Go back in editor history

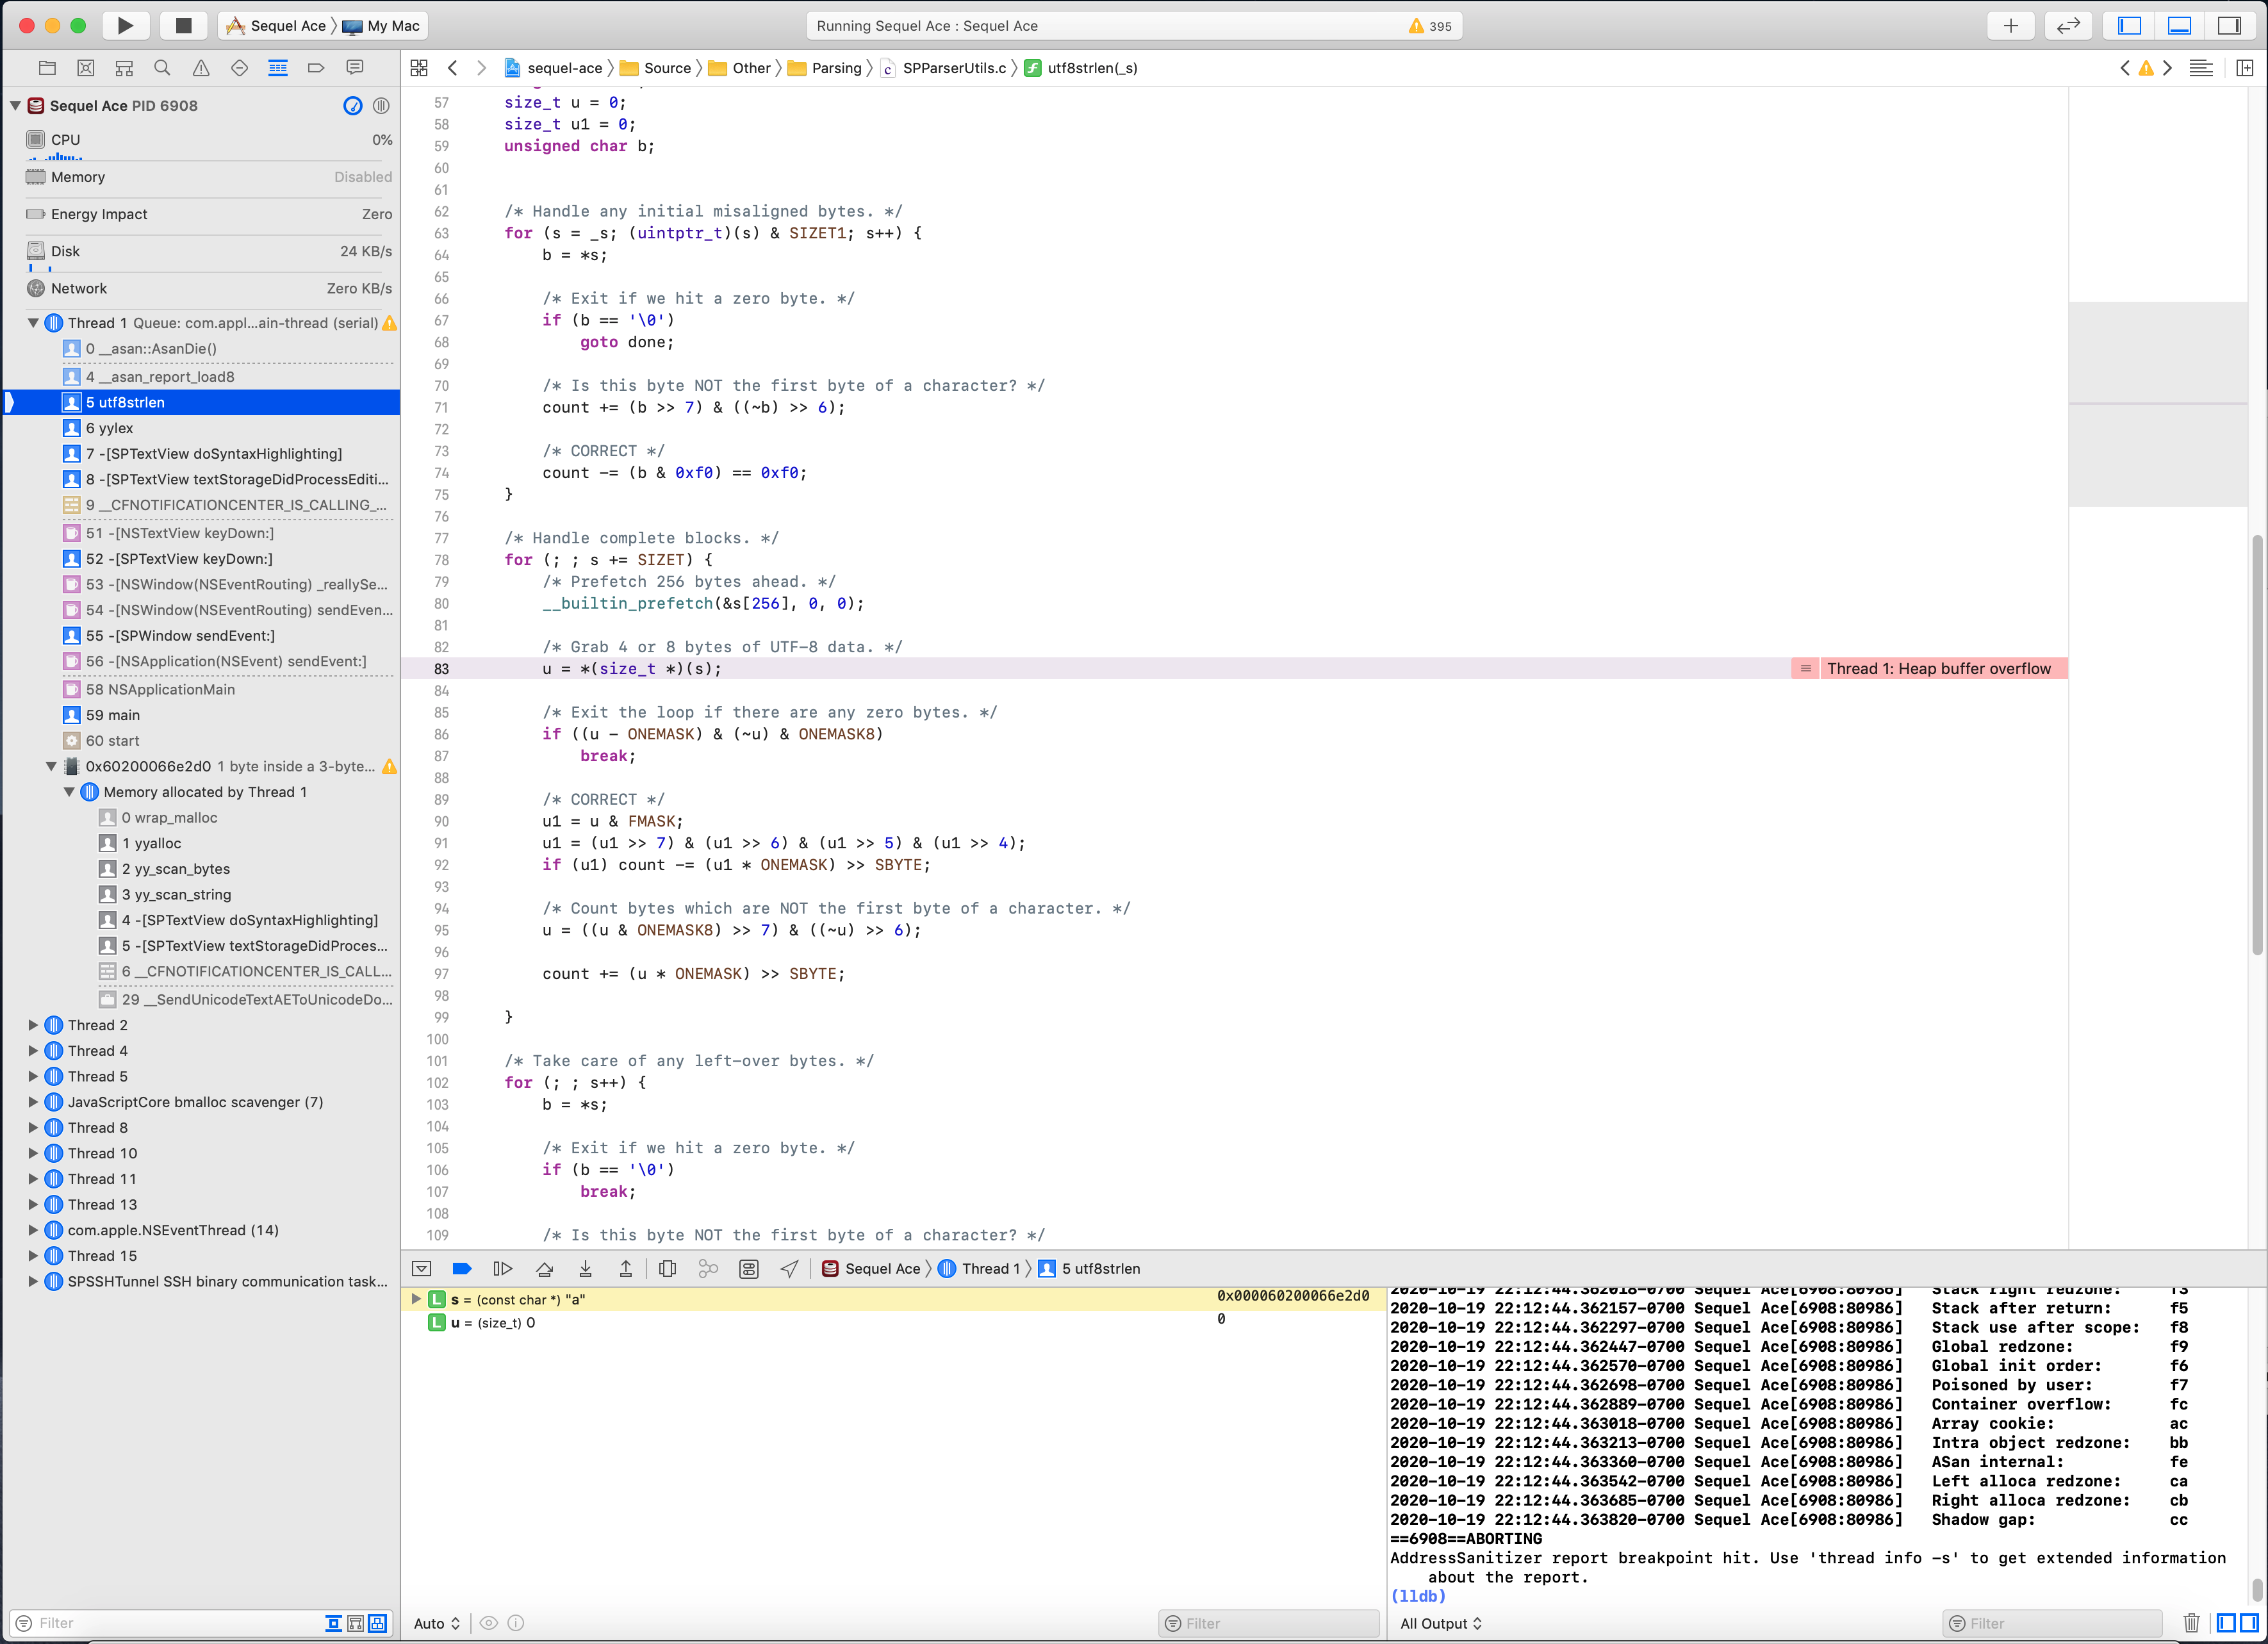(453, 68)
